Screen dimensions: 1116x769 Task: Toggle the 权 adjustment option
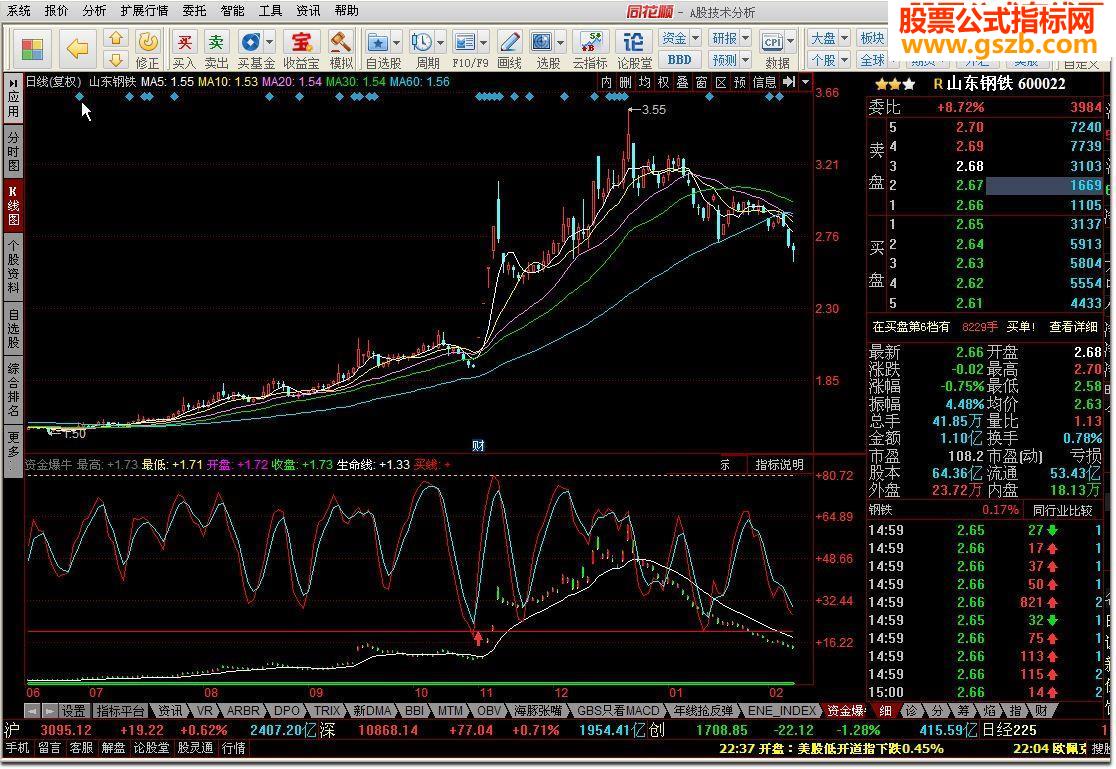coord(663,83)
